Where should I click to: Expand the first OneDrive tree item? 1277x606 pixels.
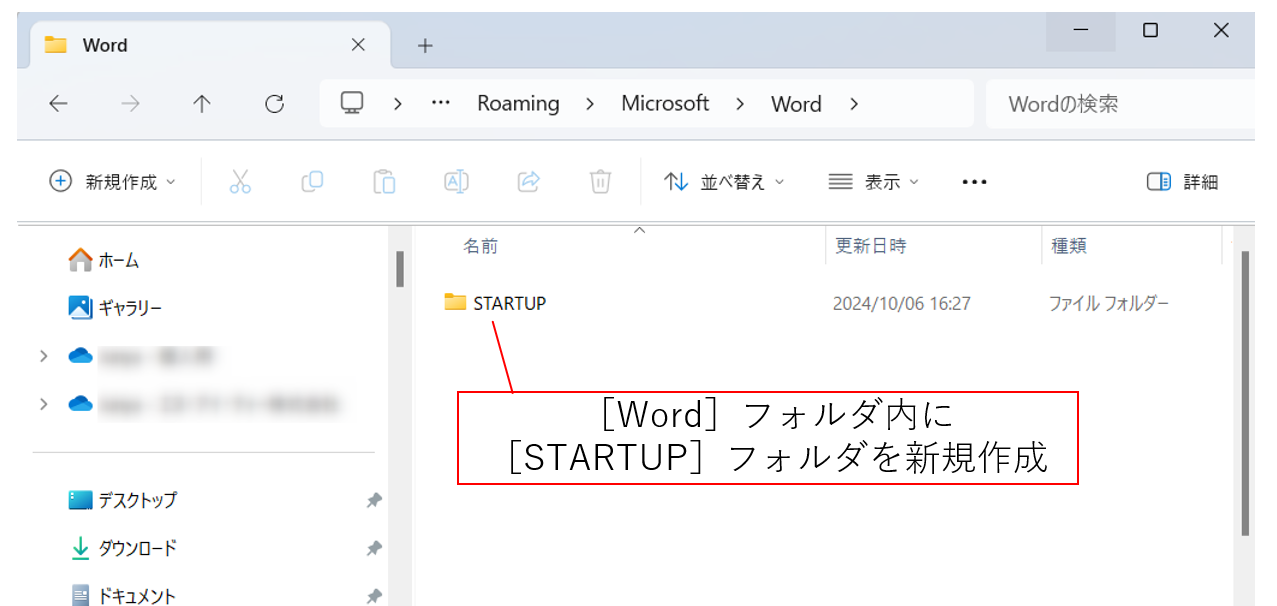tap(43, 356)
